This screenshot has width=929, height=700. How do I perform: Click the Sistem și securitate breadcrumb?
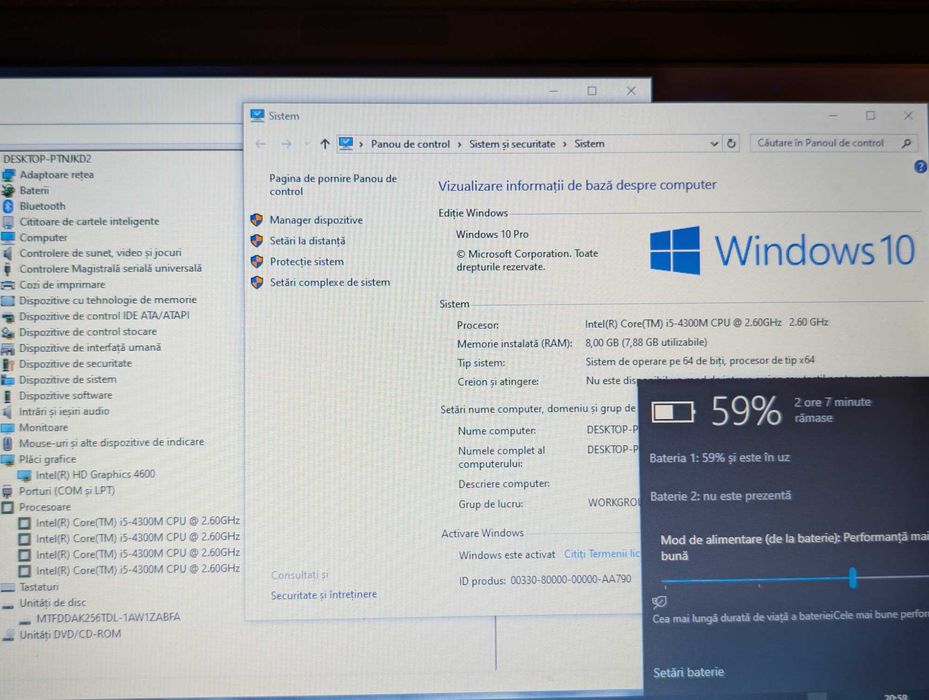(x=512, y=144)
